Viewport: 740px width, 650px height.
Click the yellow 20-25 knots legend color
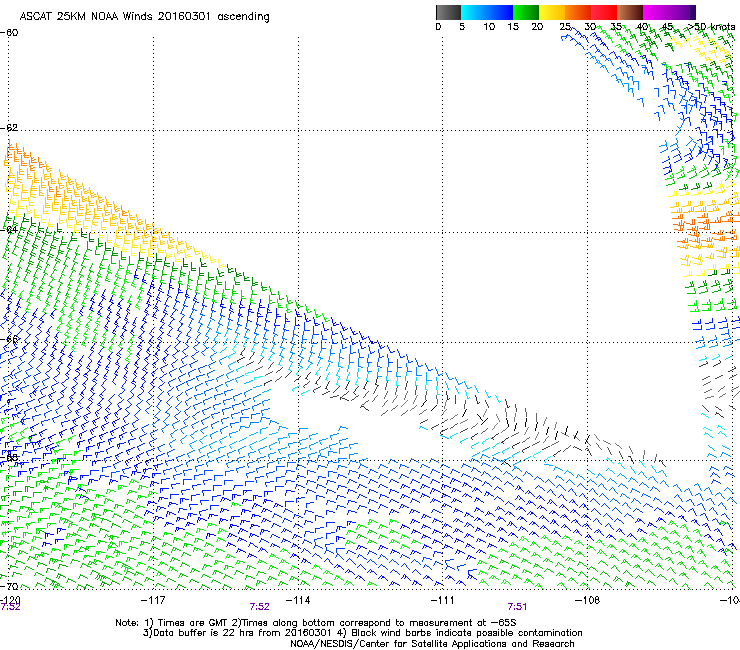click(552, 12)
